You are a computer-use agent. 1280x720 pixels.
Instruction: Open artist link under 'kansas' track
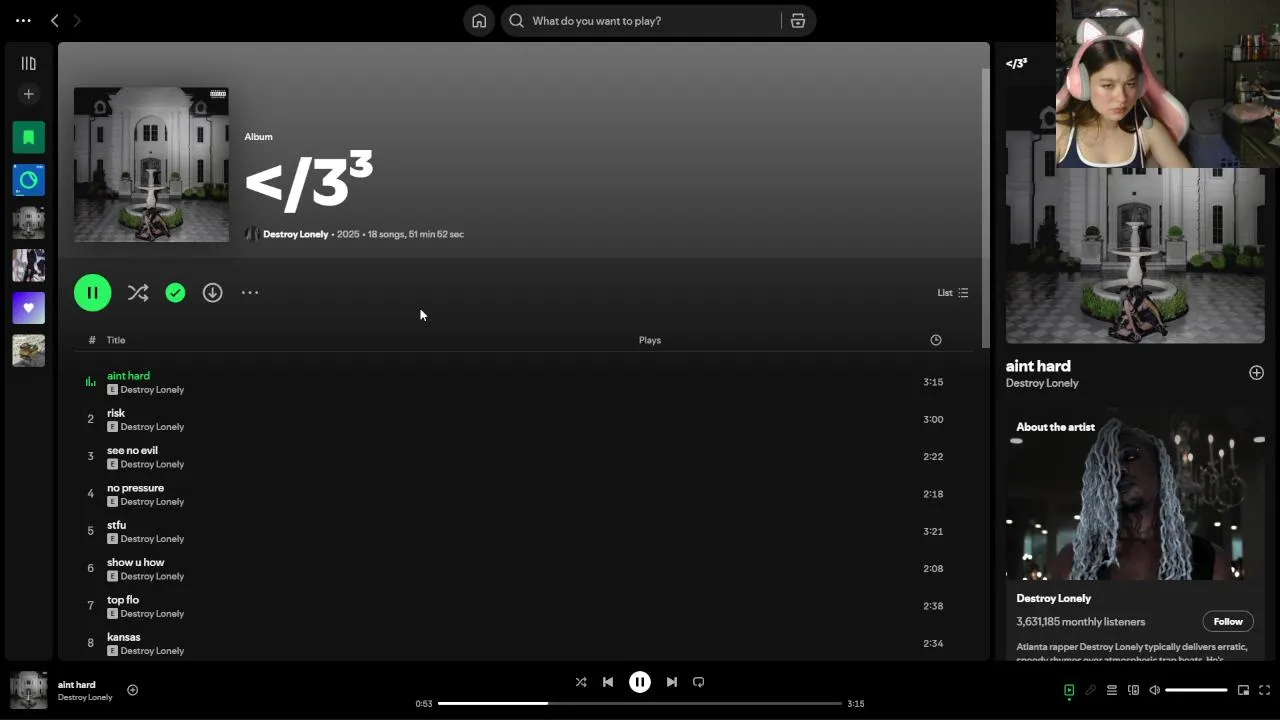[x=152, y=651]
